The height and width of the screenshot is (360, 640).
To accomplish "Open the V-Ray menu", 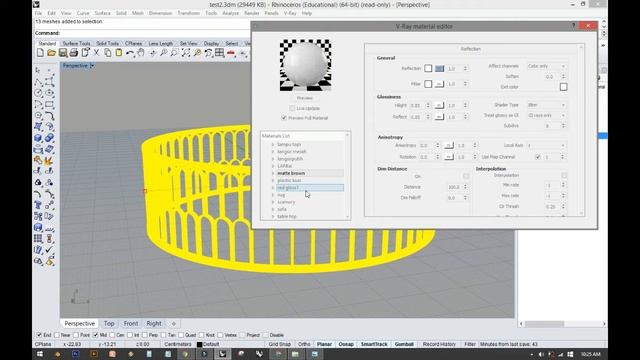I will [x=290, y=13].
